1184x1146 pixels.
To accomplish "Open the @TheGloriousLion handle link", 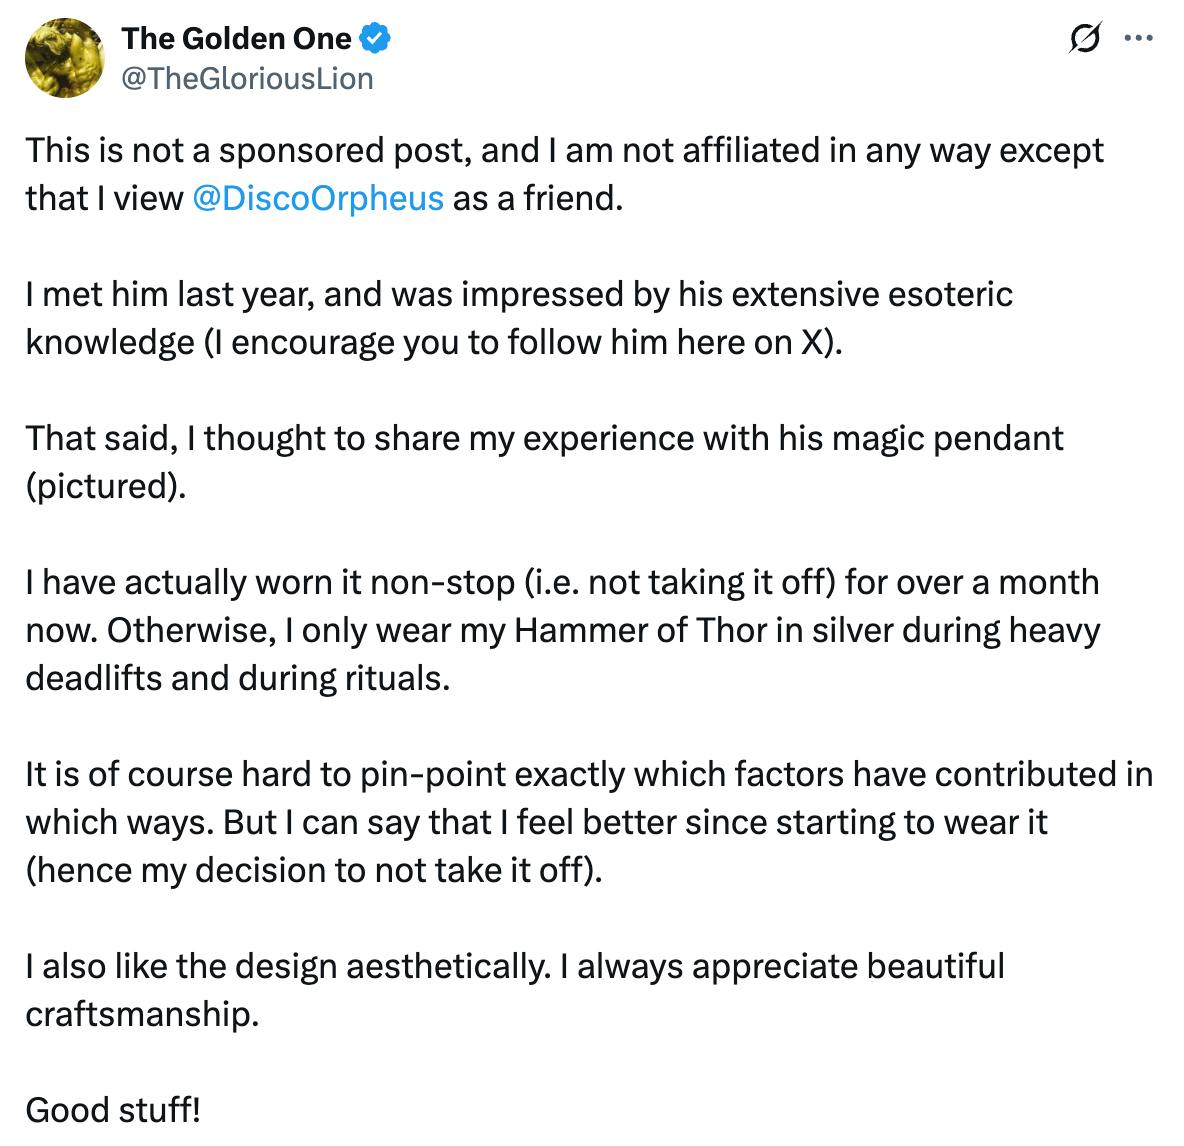I will (x=247, y=78).
